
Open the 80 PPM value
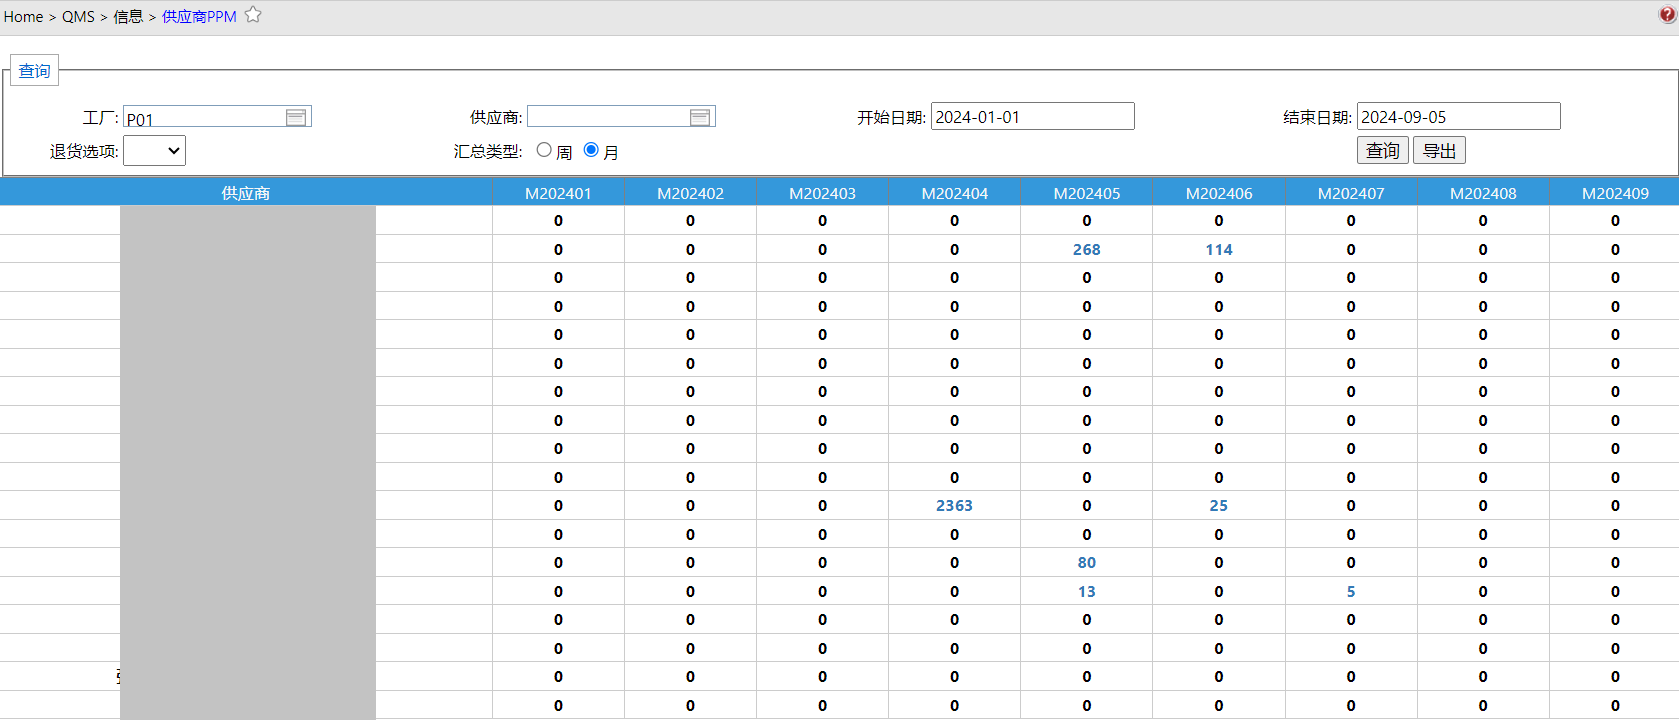(1086, 562)
